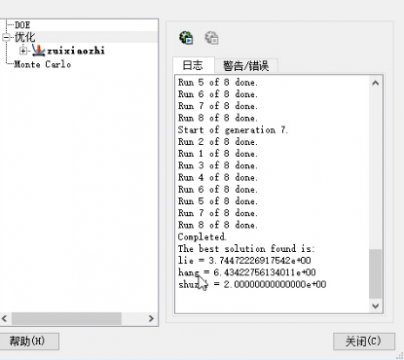Image resolution: width=404 pixels, height=360 pixels.
Task: Click the log vertical scrollbar thumb
Action: point(376,274)
